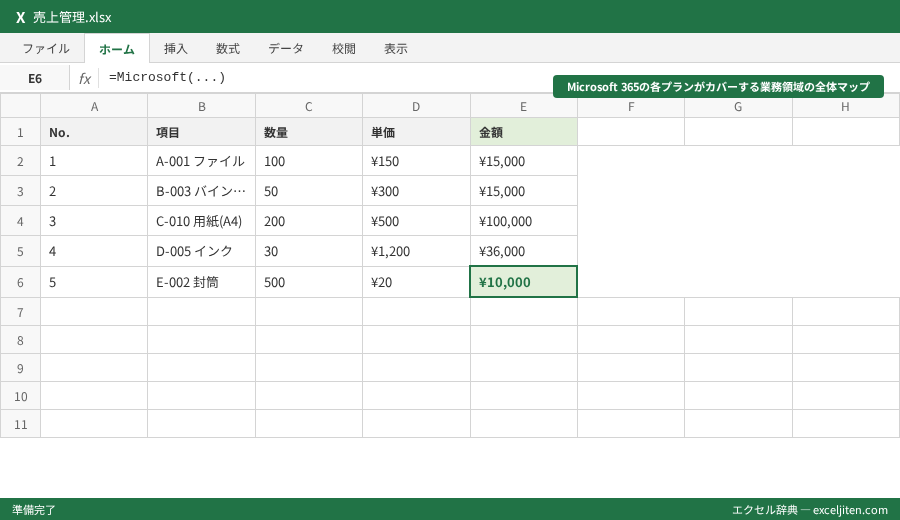
Task: Select cell A-001 ファイル
Action: [x=201, y=161]
